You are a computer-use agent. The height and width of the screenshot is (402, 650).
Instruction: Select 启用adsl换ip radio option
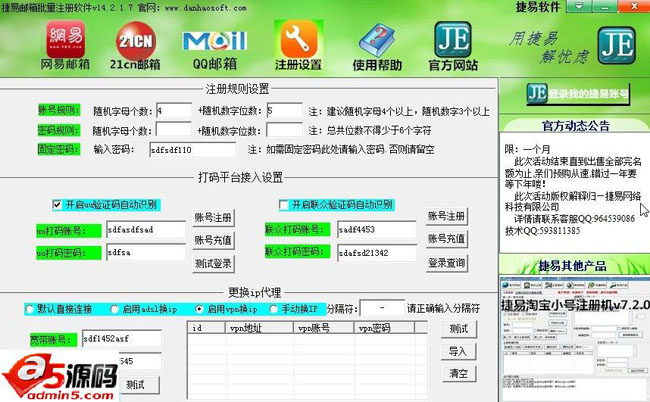tap(114, 309)
